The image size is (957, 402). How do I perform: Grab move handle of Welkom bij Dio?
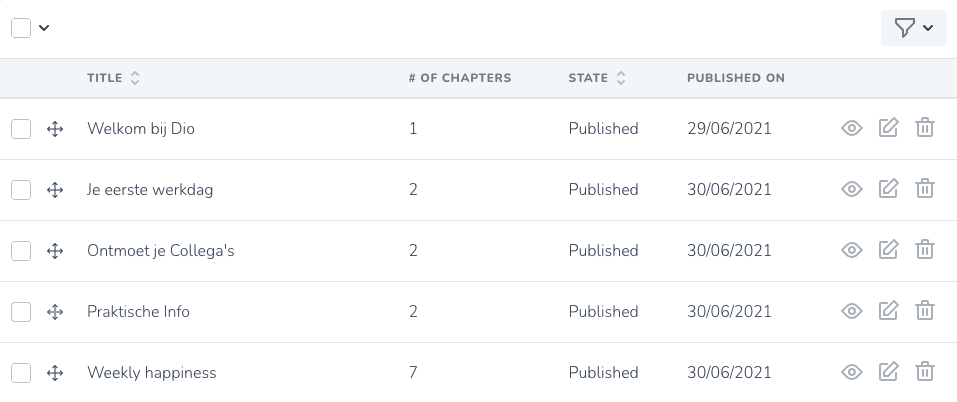click(55, 129)
